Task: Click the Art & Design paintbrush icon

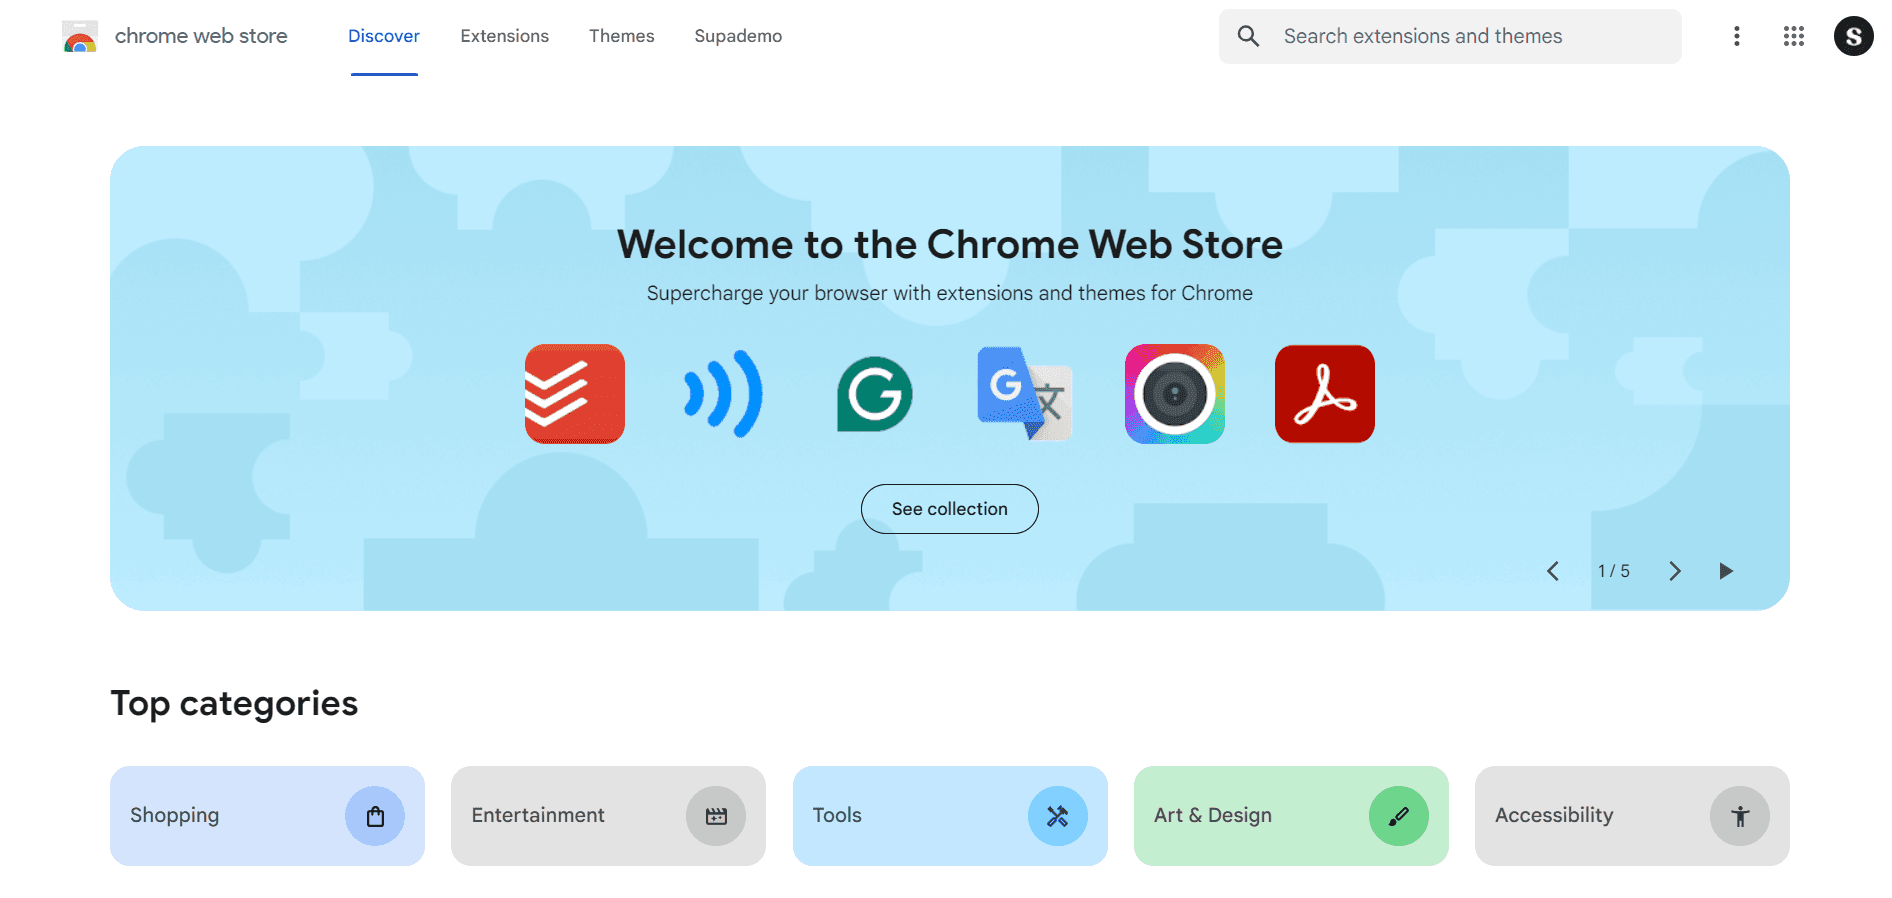Action: click(x=1399, y=816)
